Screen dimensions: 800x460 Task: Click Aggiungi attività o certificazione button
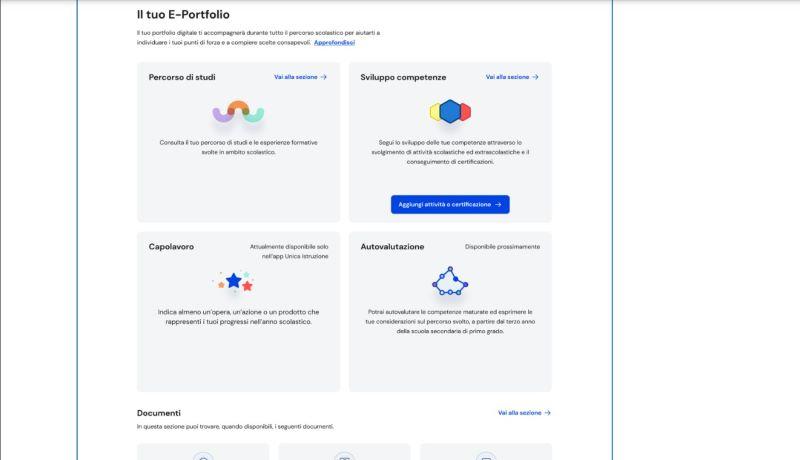coord(450,205)
